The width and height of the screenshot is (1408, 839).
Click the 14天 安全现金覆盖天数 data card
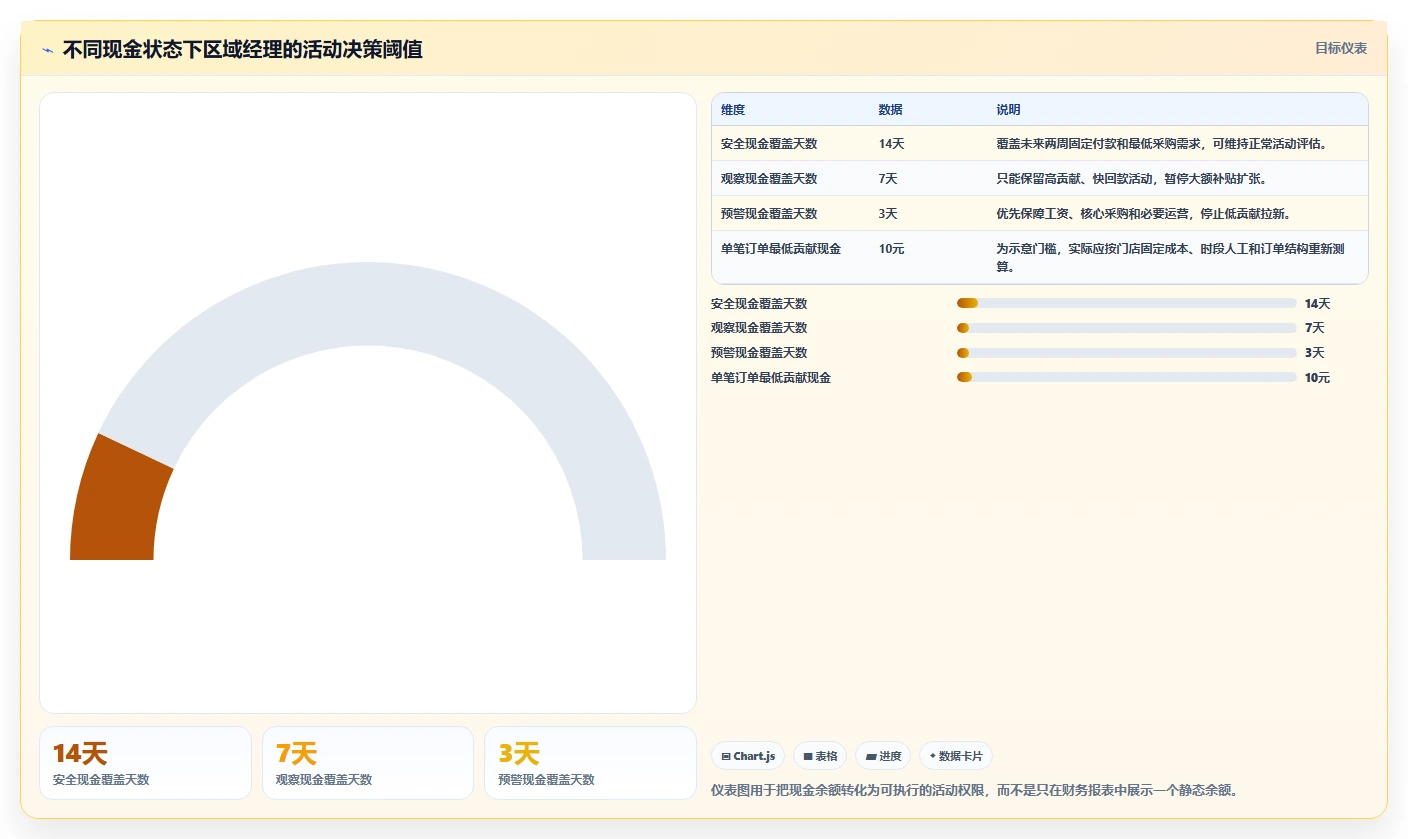[x=145, y=763]
